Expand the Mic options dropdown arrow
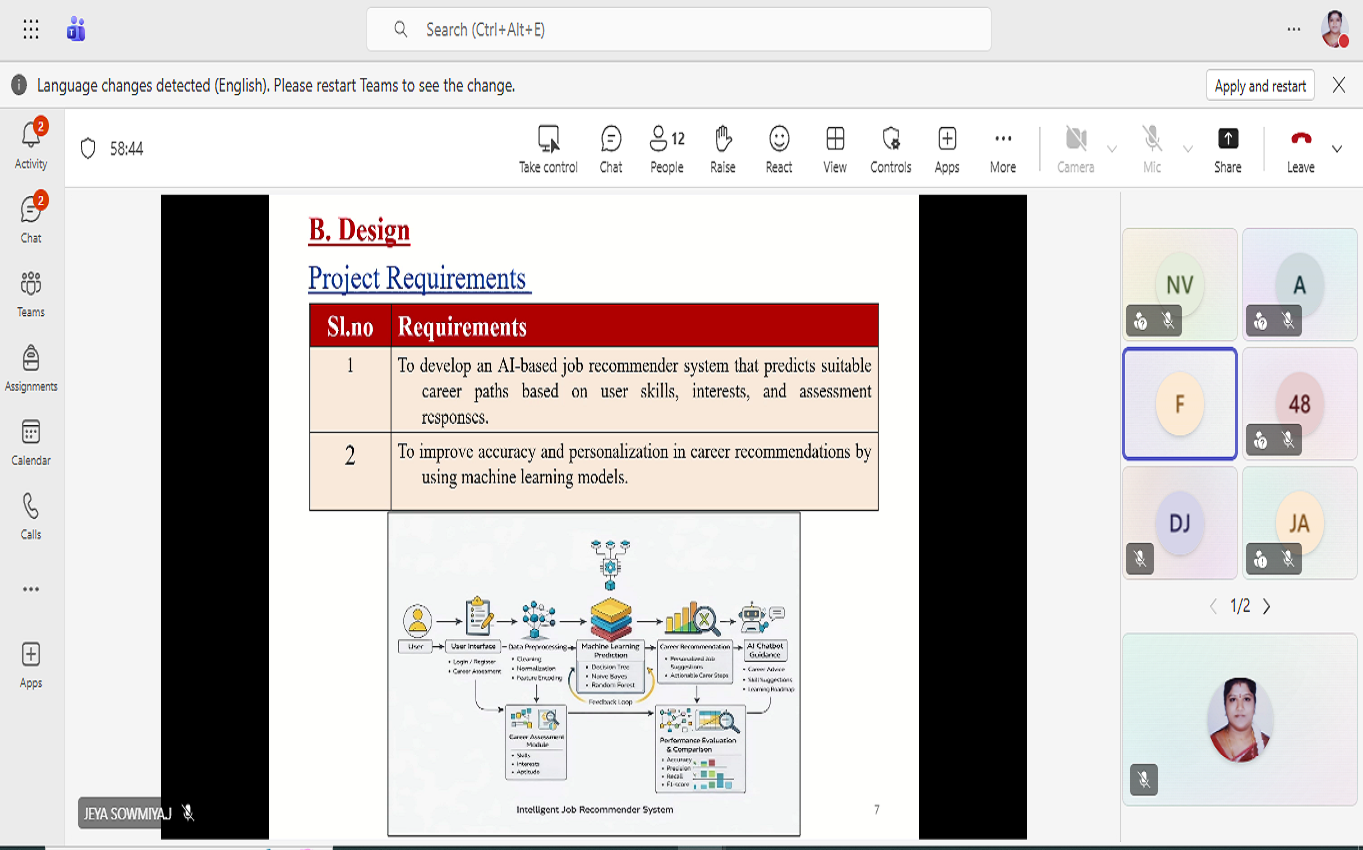The image size is (1363, 850). pos(1188,149)
